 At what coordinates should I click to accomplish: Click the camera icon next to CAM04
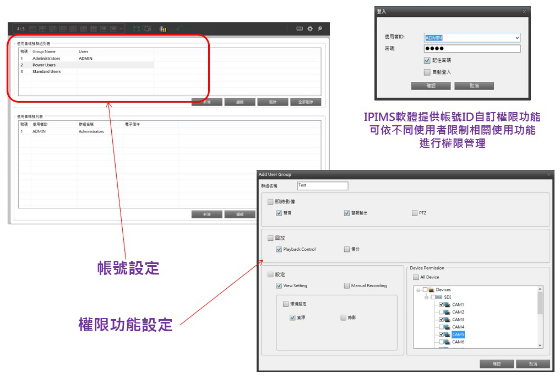coord(447,327)
